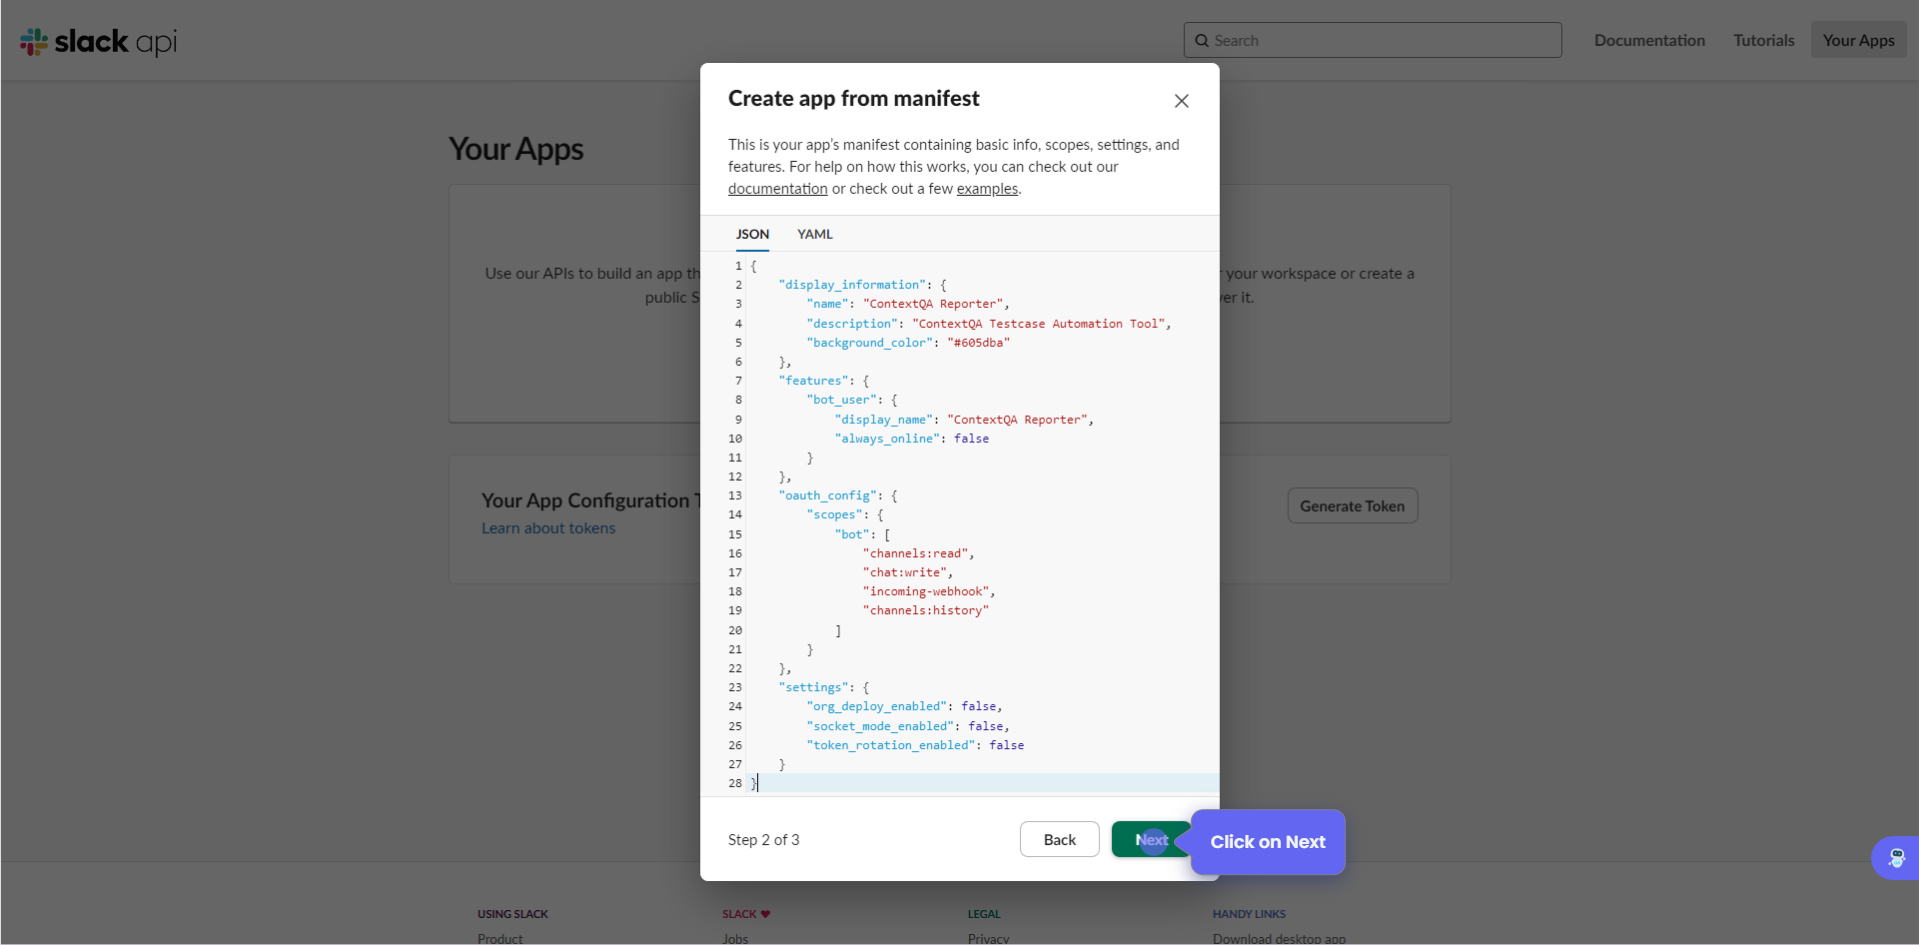Open Documentation in the top navigation
Screen dimensions: 1919x945
point(1649,41)
